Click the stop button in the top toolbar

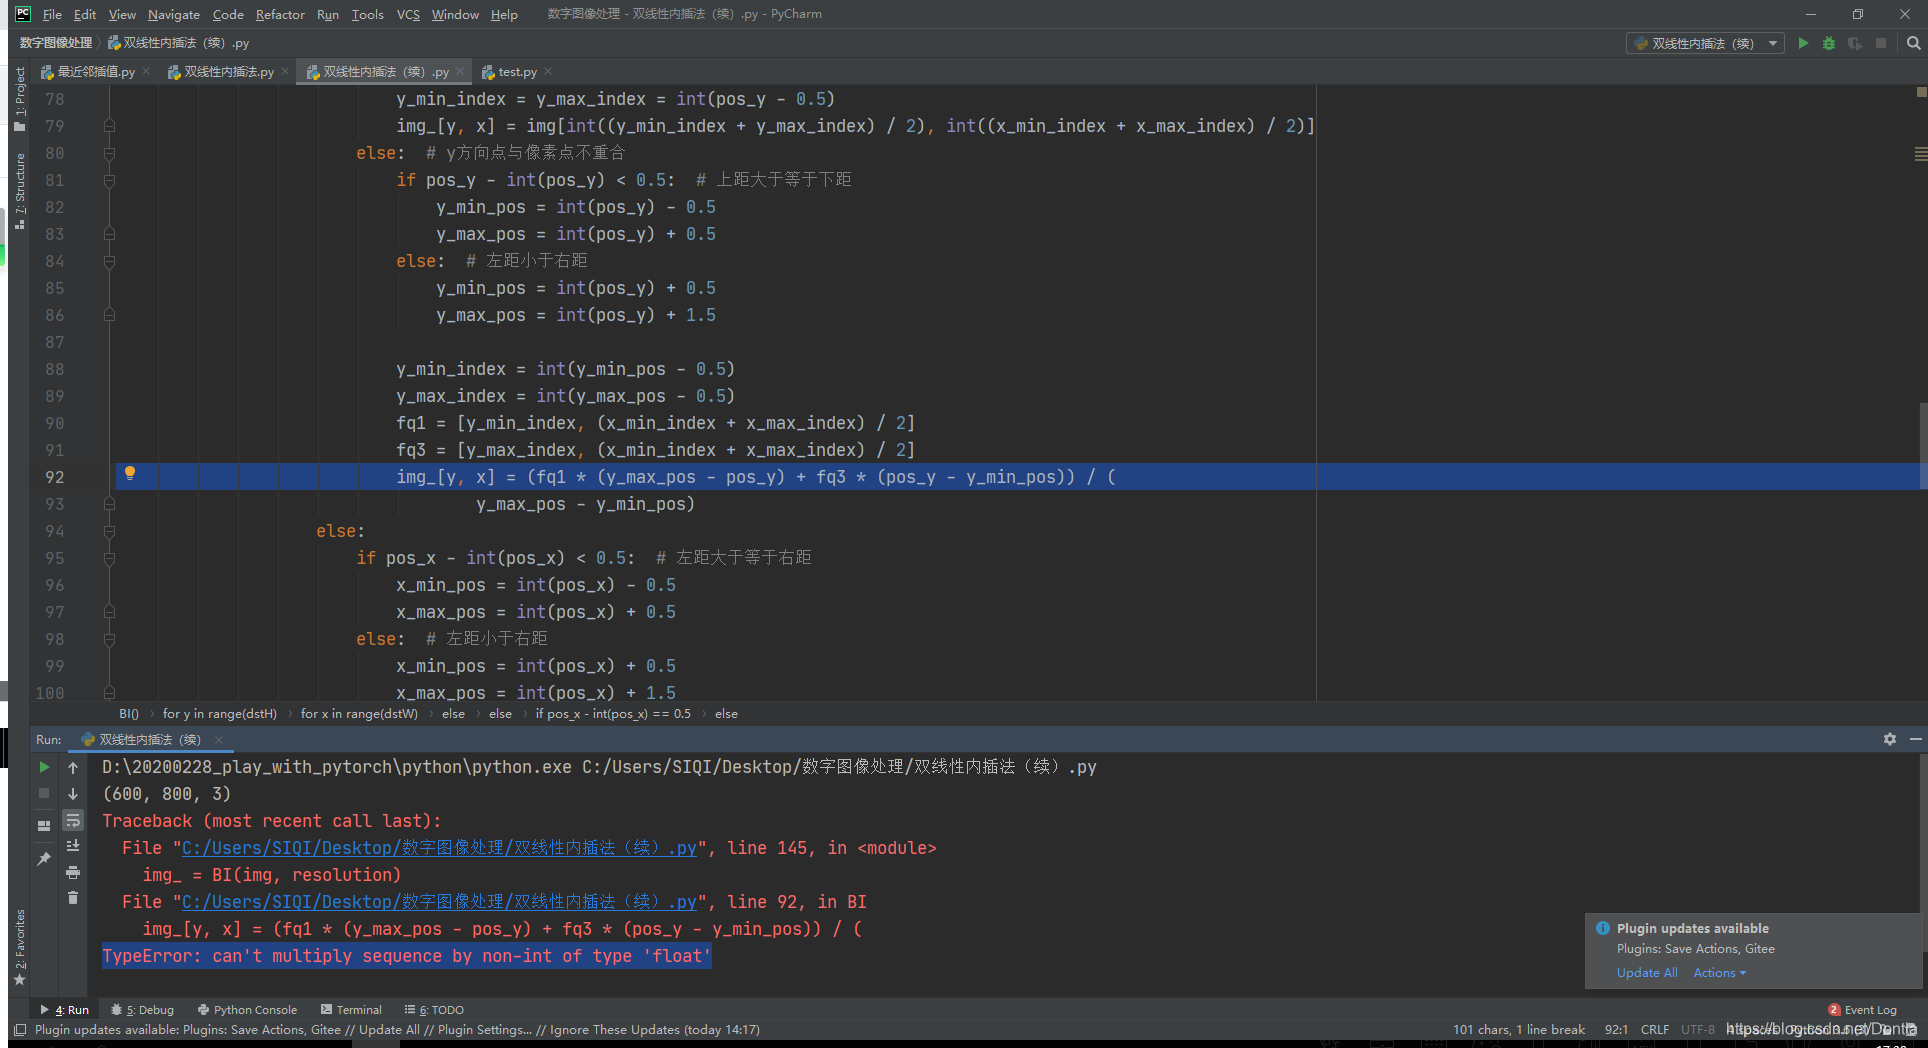(1881, 43)
